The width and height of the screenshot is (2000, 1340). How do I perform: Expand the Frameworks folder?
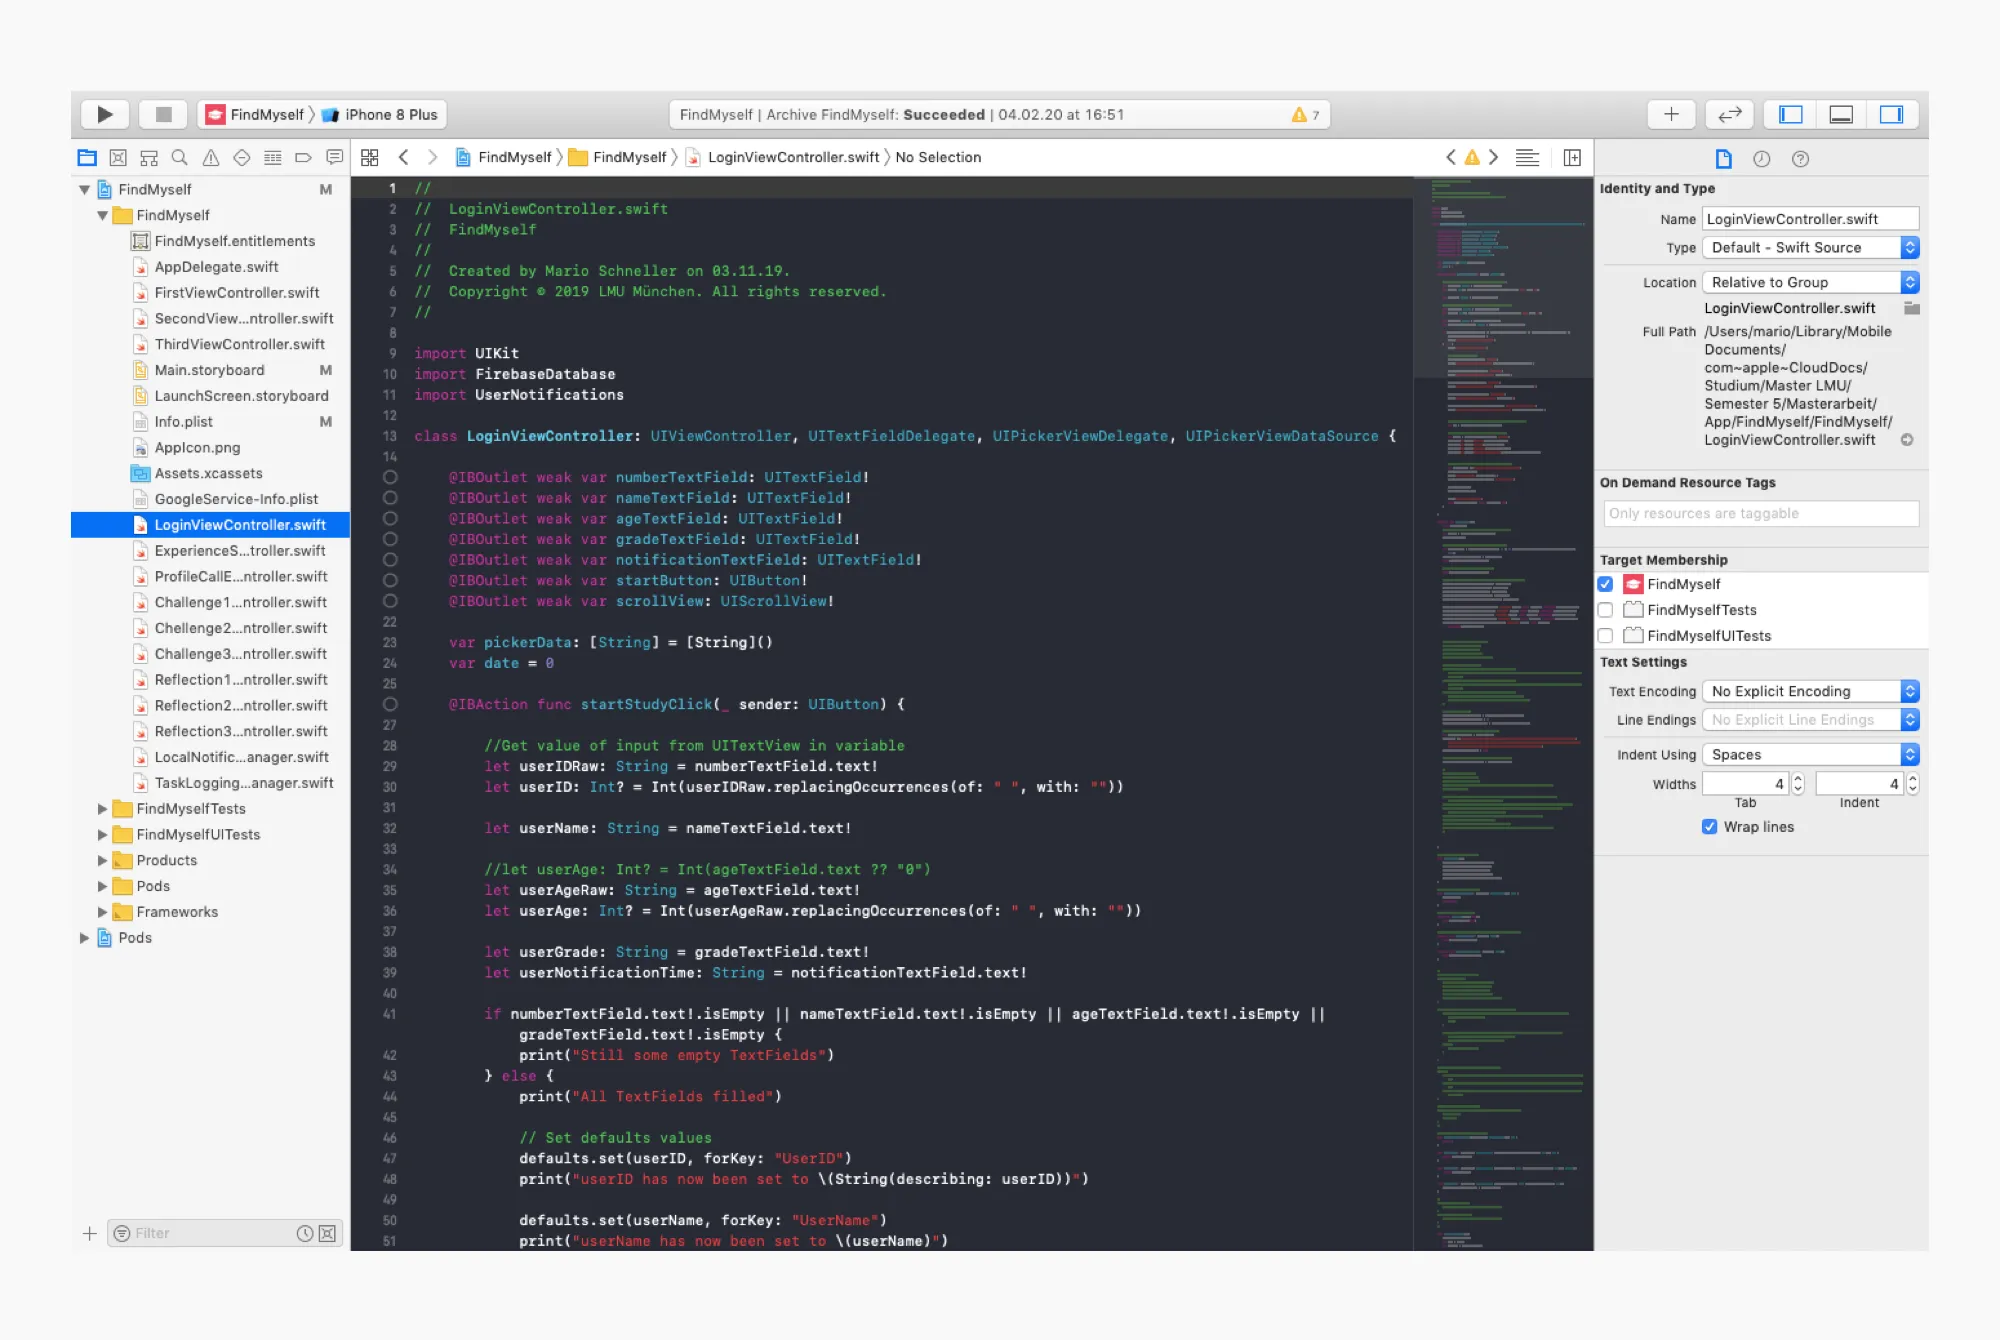(102, 912)
